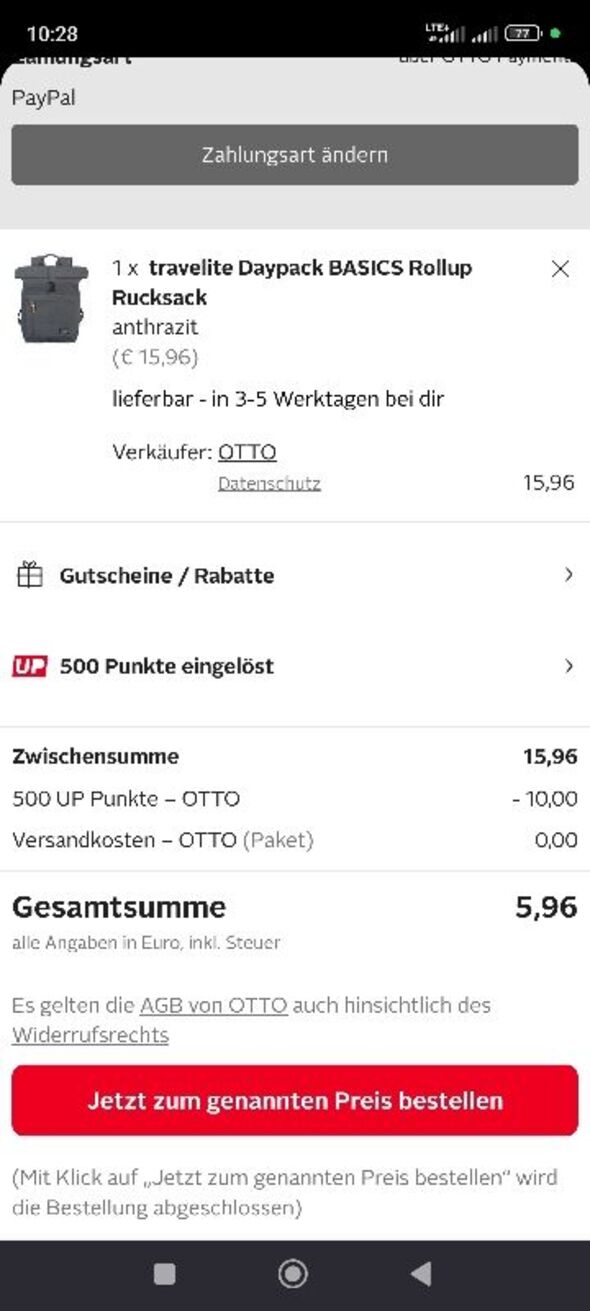Tap the Zahlungsart ändern button
This screenshot has width=590, height=1311.
[x=295, y=155]
